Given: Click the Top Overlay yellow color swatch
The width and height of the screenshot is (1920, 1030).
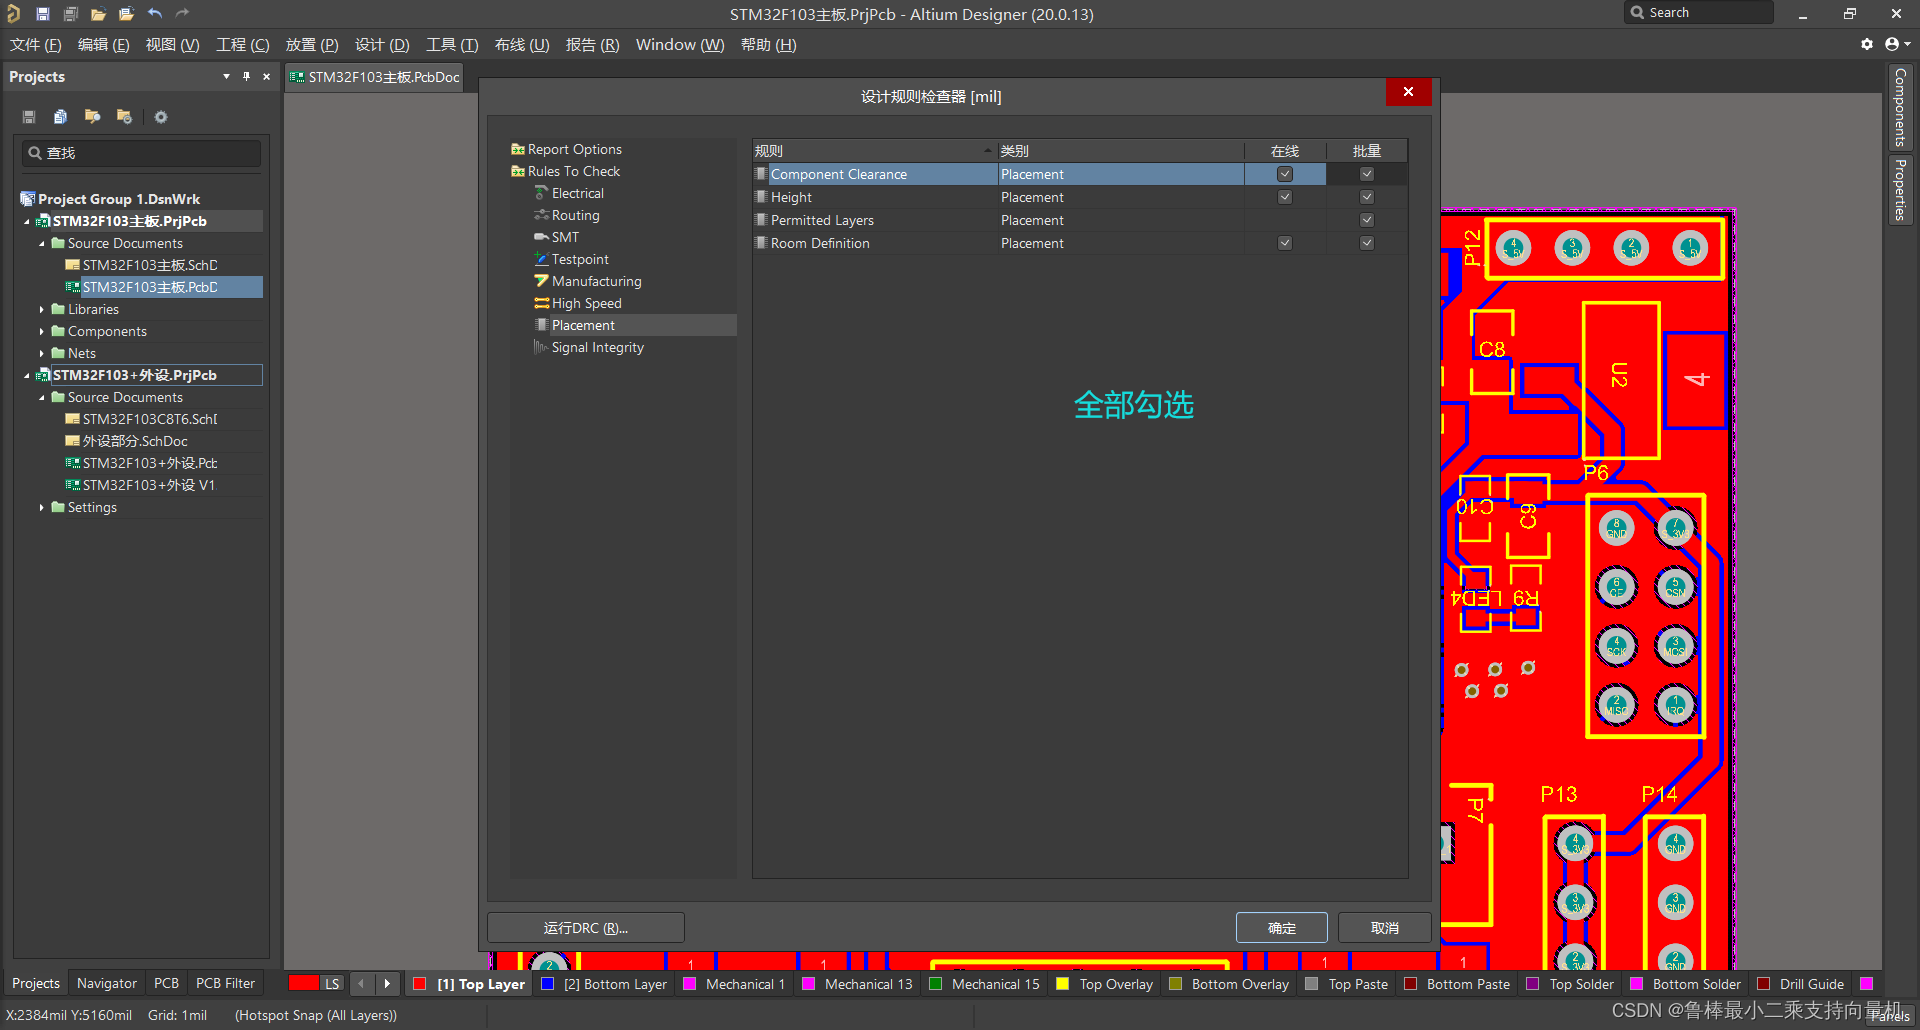Looking at the screenshot, I should point(1062,984).
